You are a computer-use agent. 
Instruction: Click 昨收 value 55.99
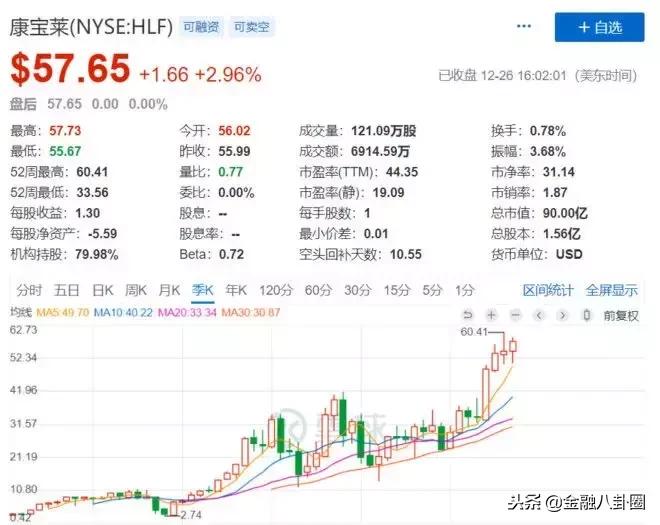234,151
